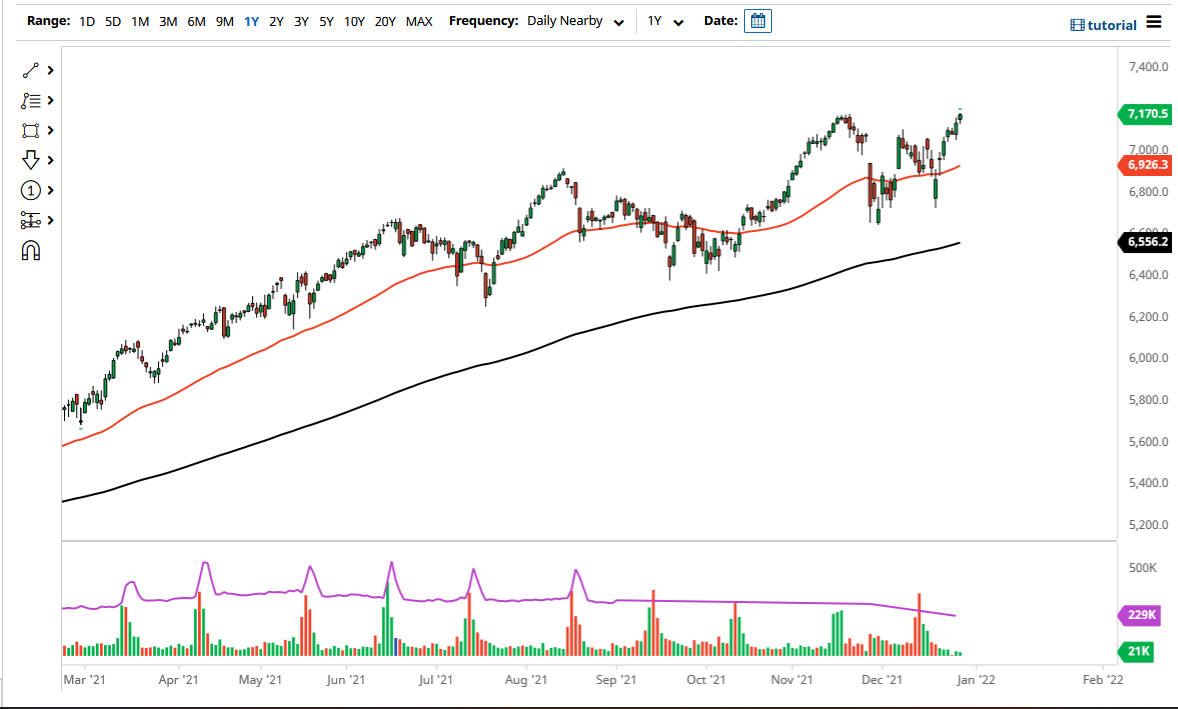Switch the range to 1D
Screen dimensions: 1178x709
tap(86, 20)
